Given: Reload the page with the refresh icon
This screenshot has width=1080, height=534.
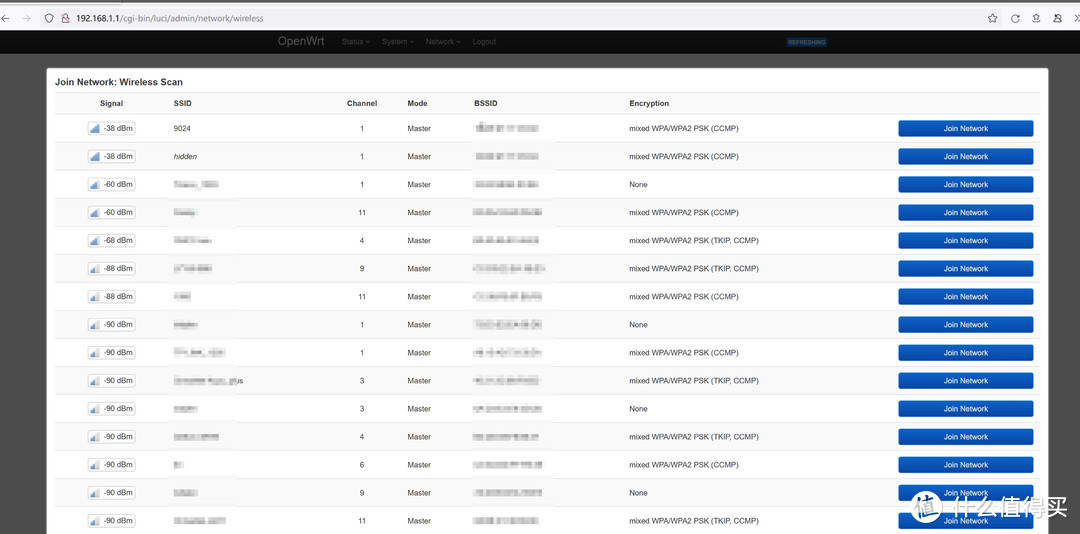Looking at the screenshot, I should [x=1015, y=18].
